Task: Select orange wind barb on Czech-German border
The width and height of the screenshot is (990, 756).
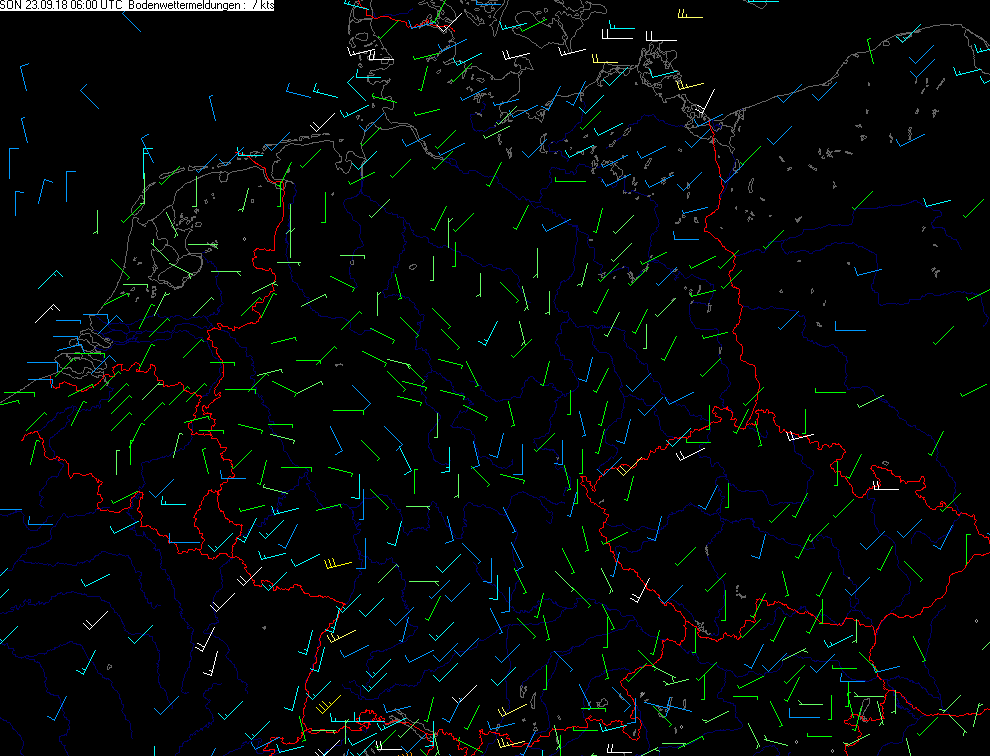Action: coord(628,466)
